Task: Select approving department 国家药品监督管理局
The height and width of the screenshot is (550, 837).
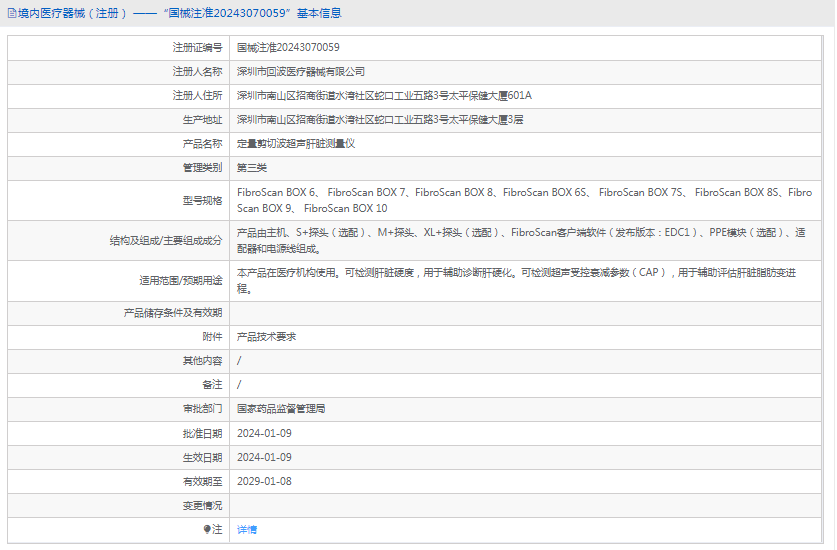Action: coord(281,408)
